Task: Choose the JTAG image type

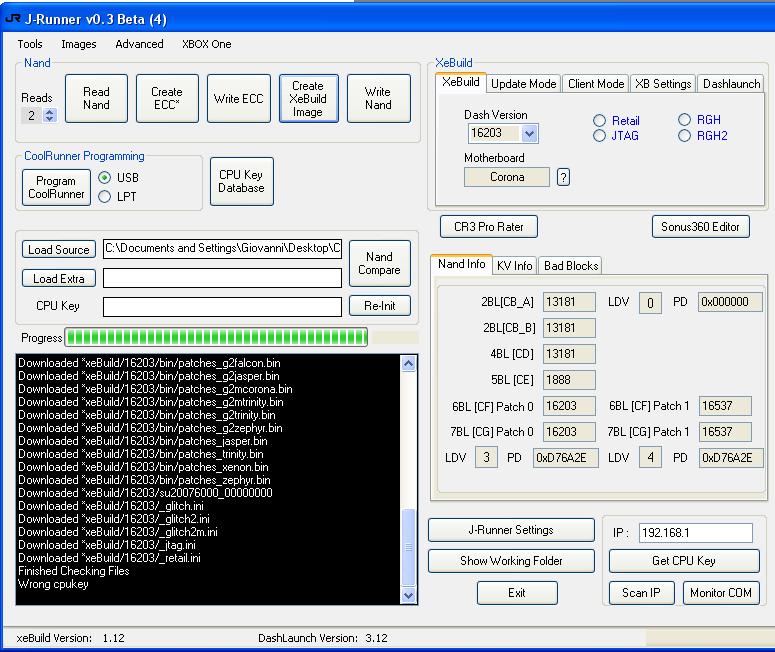Action: pos(599,135)
